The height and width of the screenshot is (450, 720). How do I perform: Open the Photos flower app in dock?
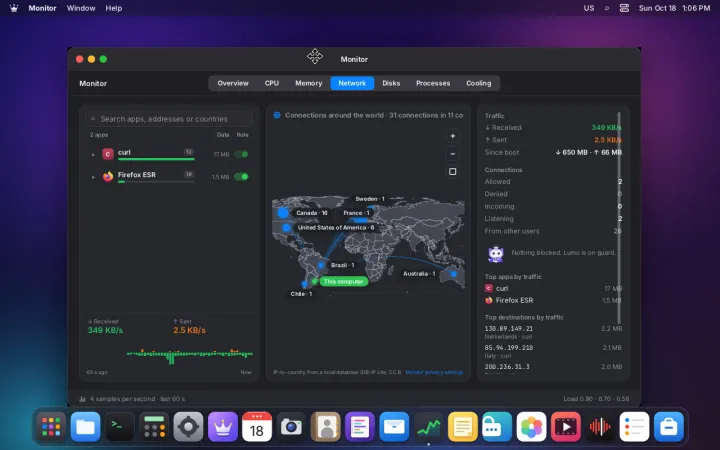531,427
